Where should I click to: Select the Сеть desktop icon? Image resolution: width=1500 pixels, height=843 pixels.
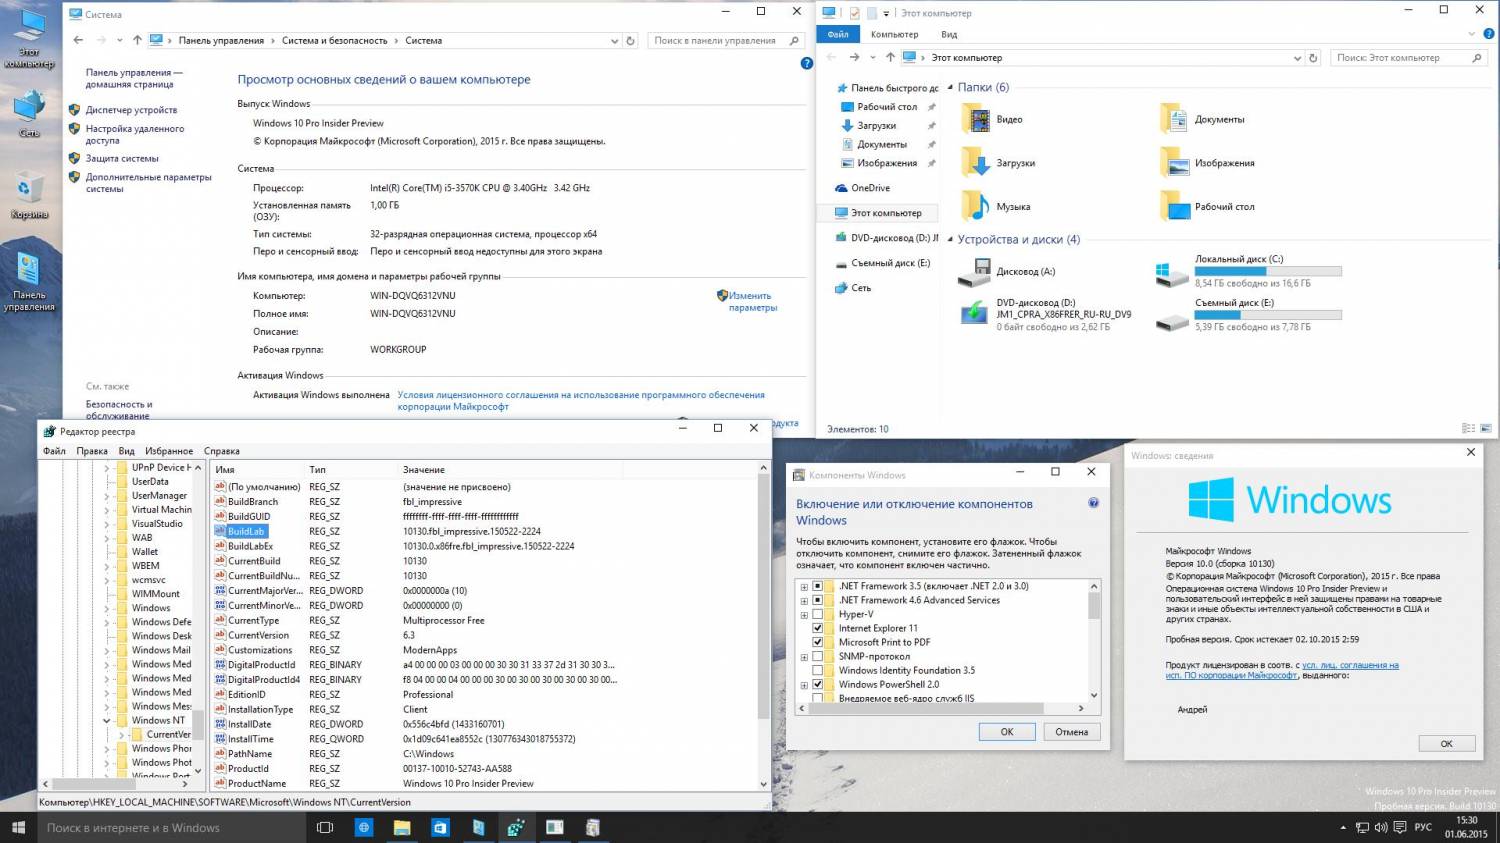click(x=29, y=114)
